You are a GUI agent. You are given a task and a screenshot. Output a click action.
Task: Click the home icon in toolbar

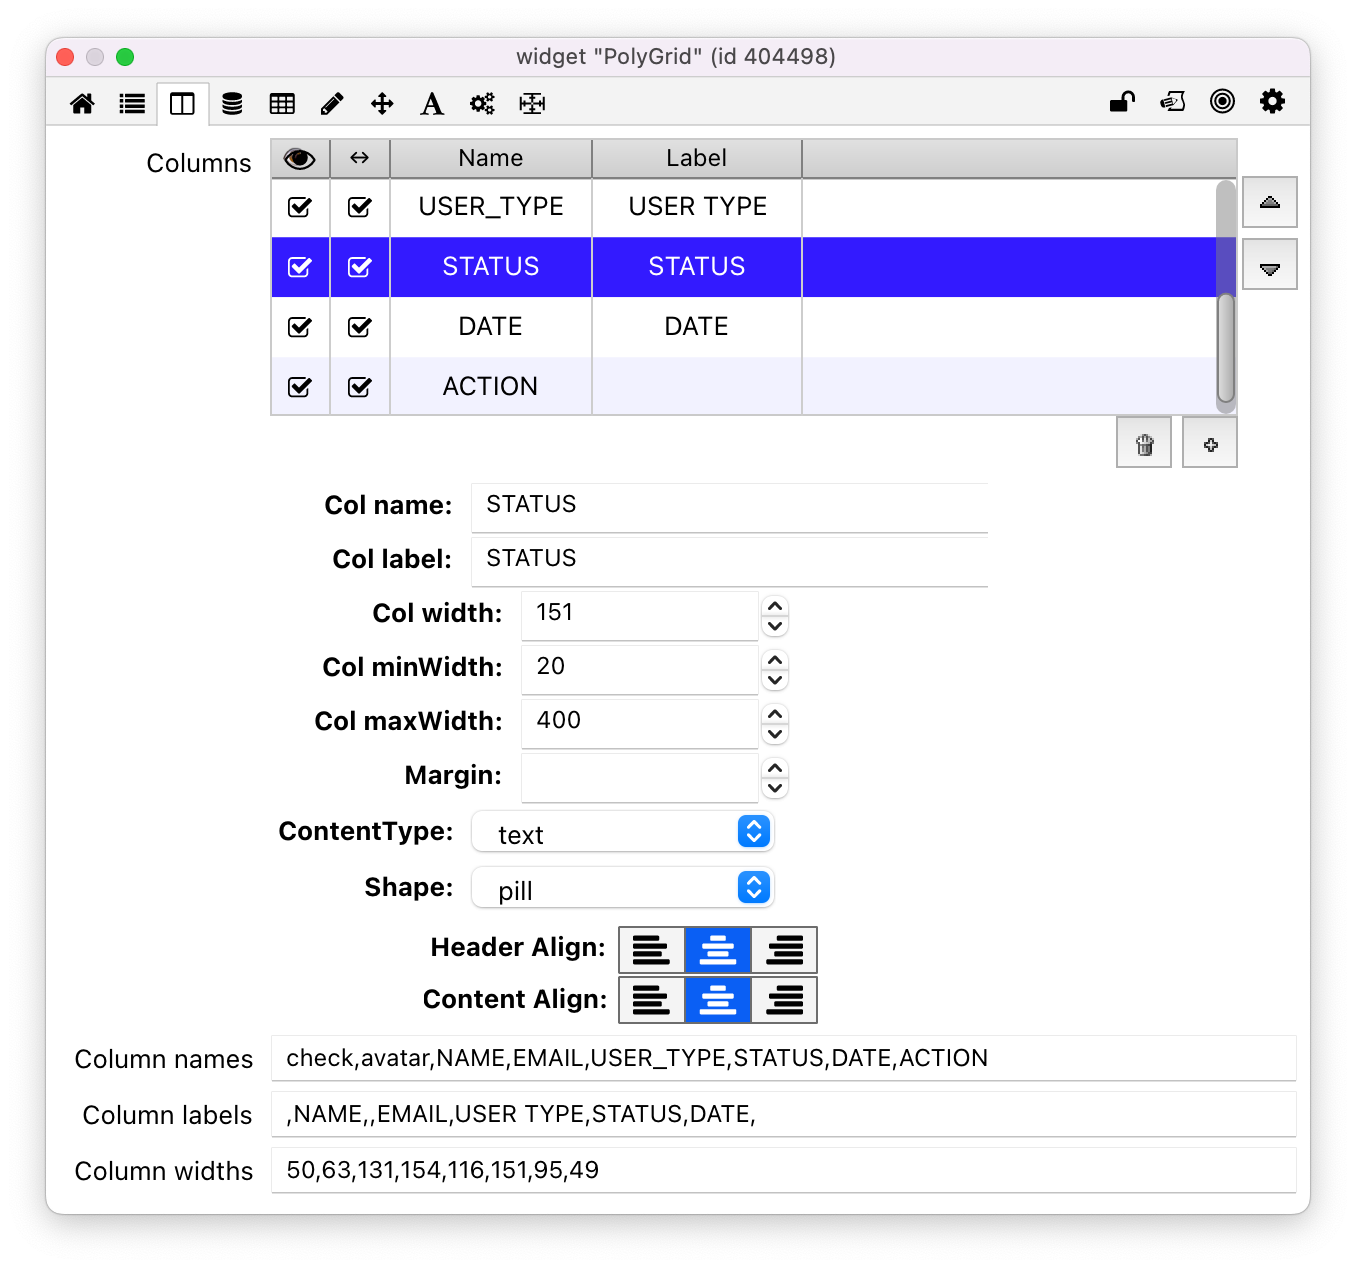click(82, 104)
